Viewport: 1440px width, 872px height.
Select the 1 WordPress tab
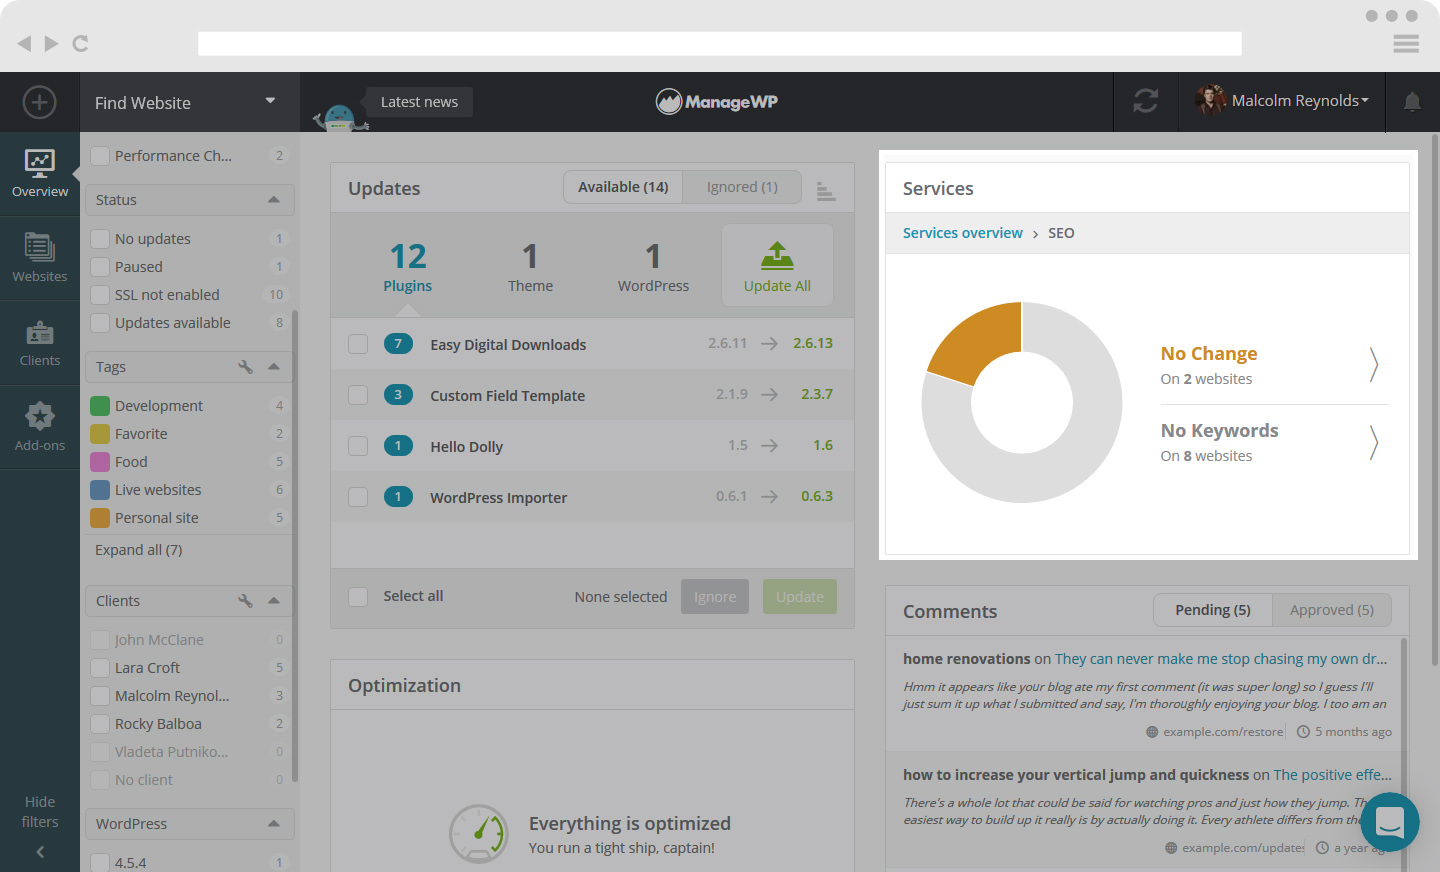tap(653, 266)
